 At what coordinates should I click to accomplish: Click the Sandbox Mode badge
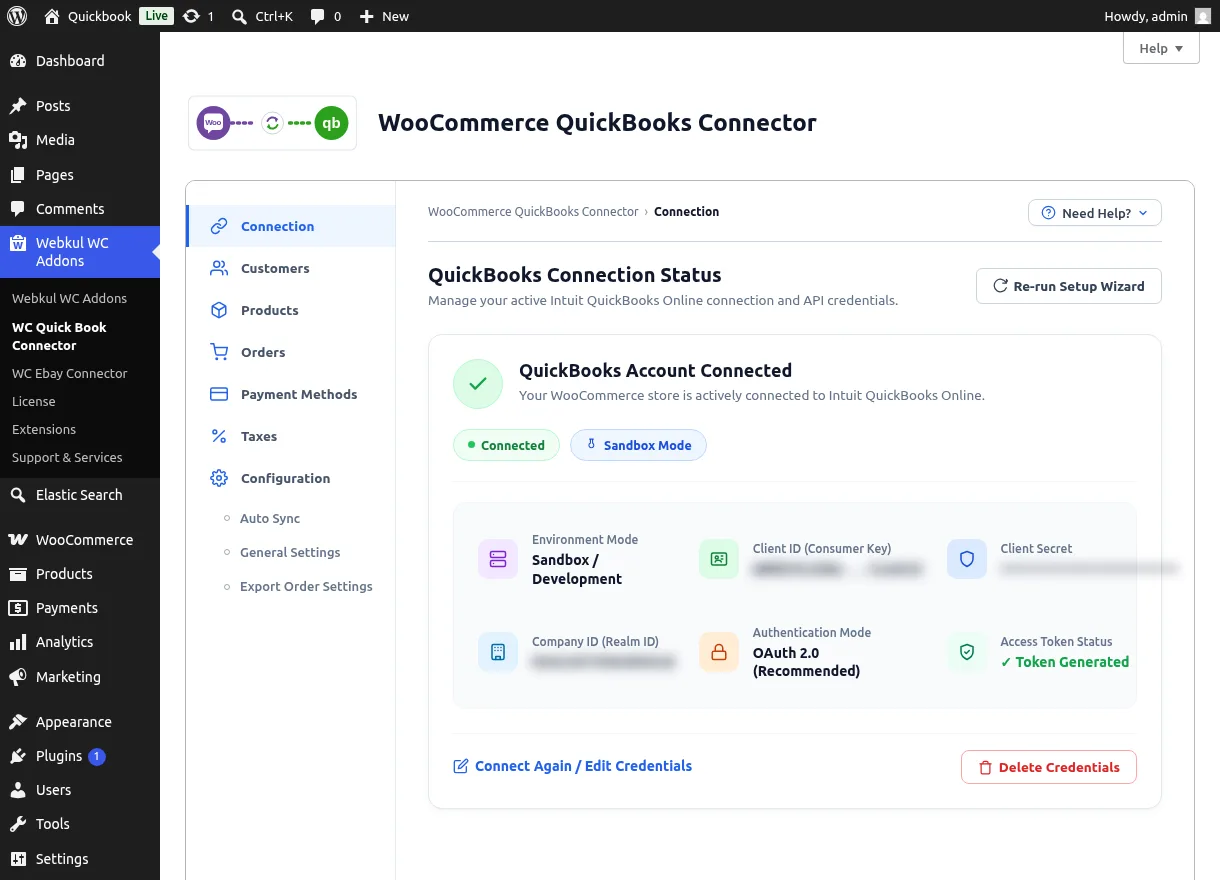(638, 445)
